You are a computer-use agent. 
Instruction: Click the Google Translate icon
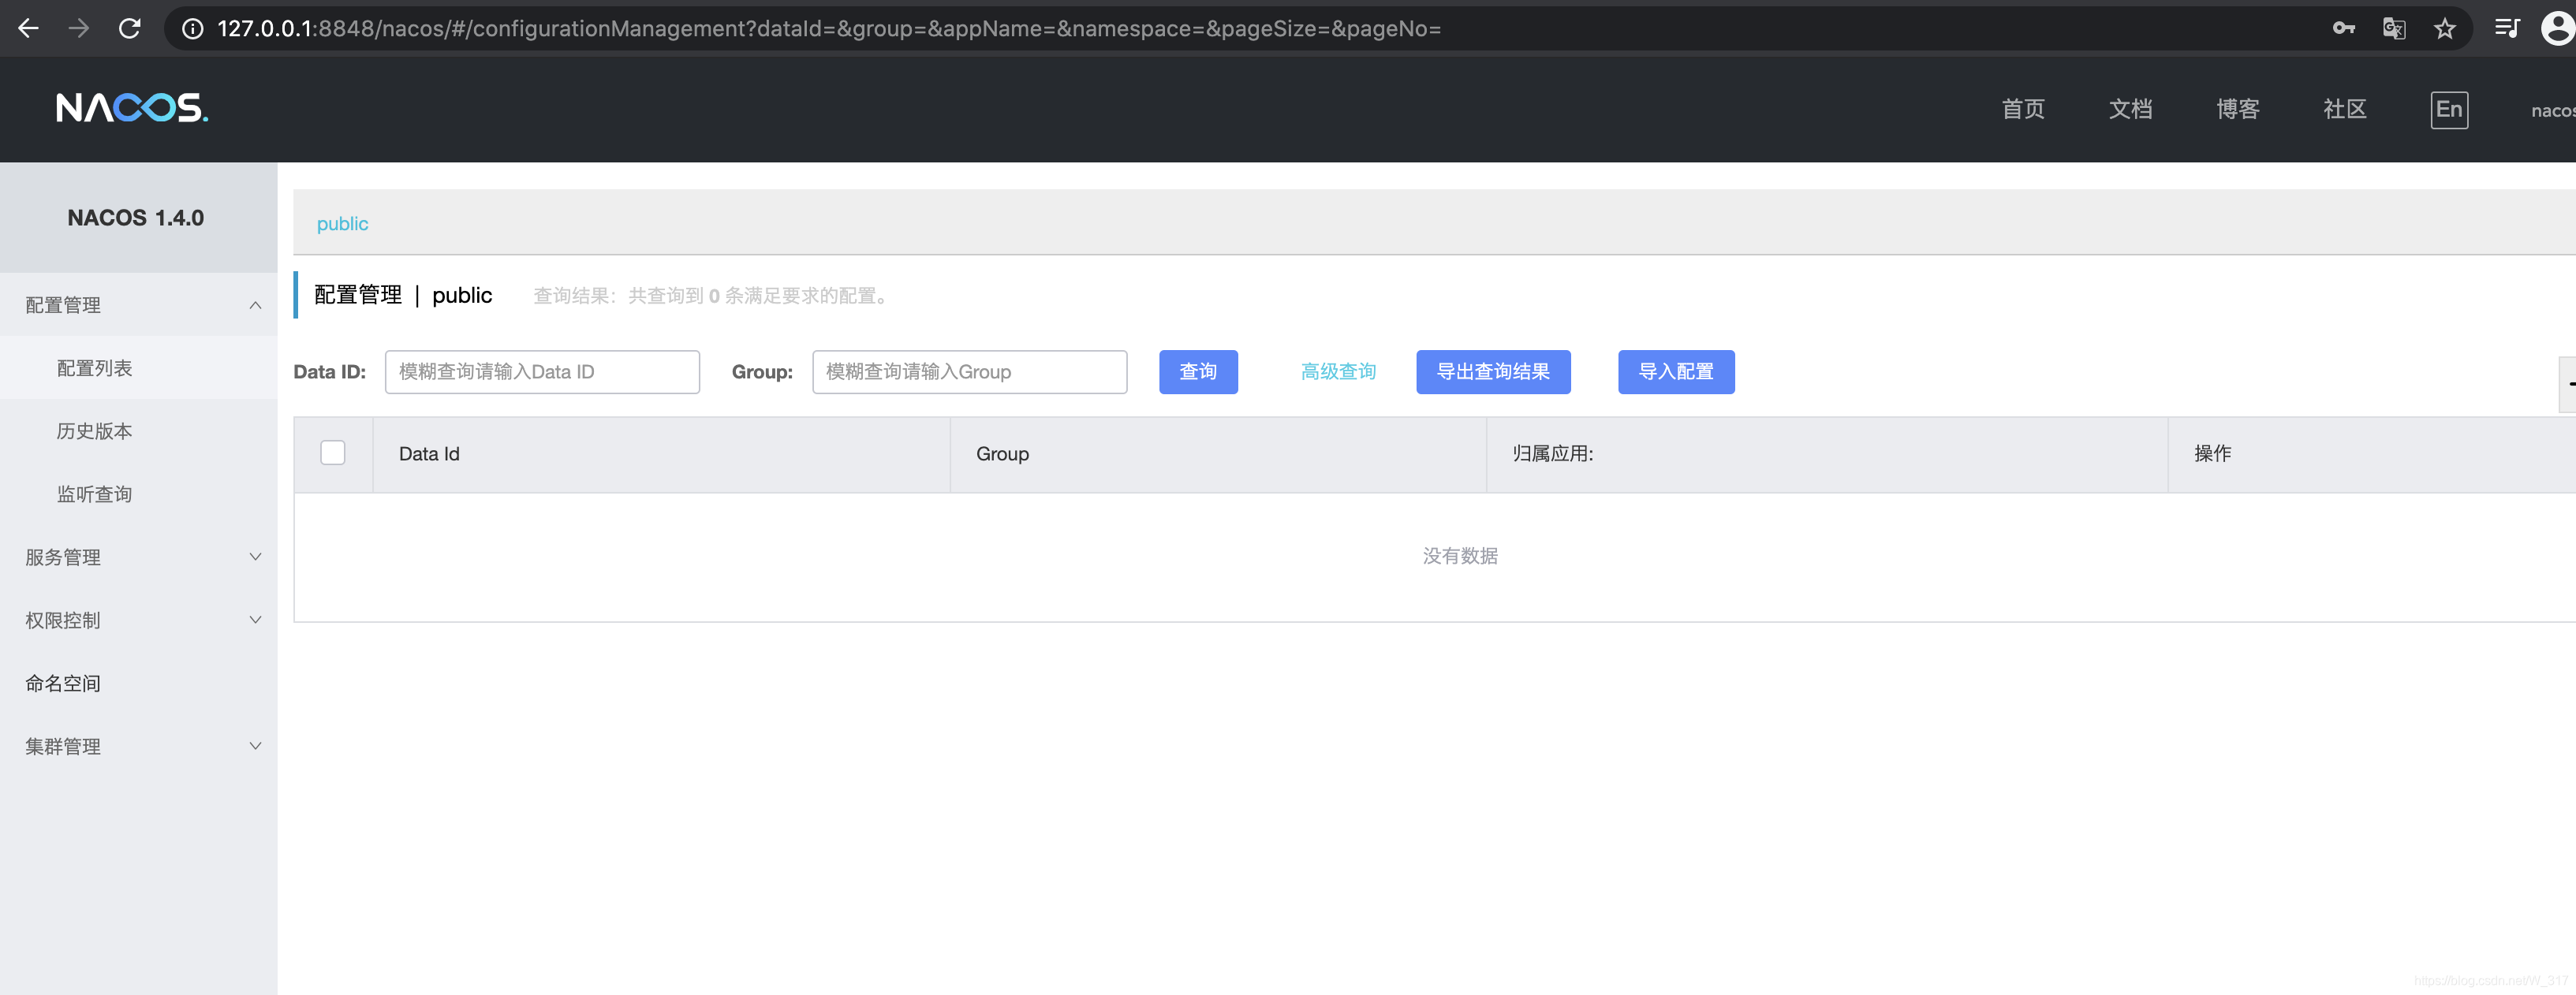tap(2393, 28)
